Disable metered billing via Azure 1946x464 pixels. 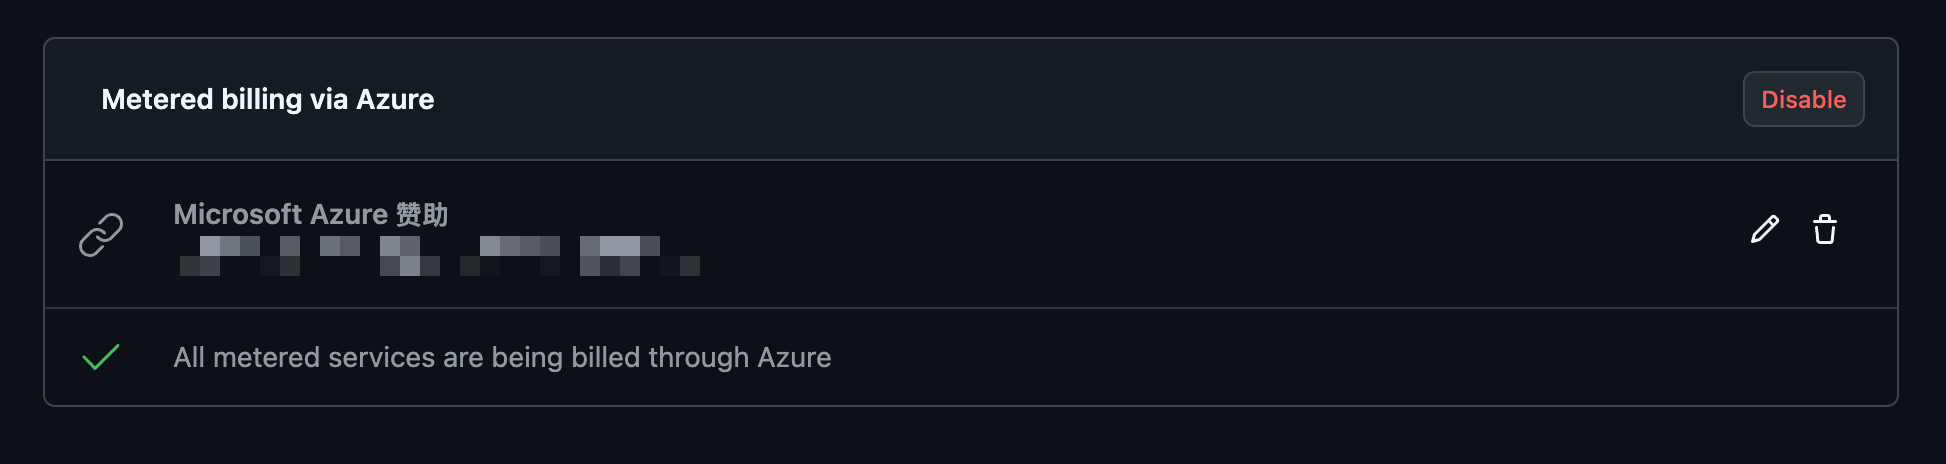[1803, 99]
